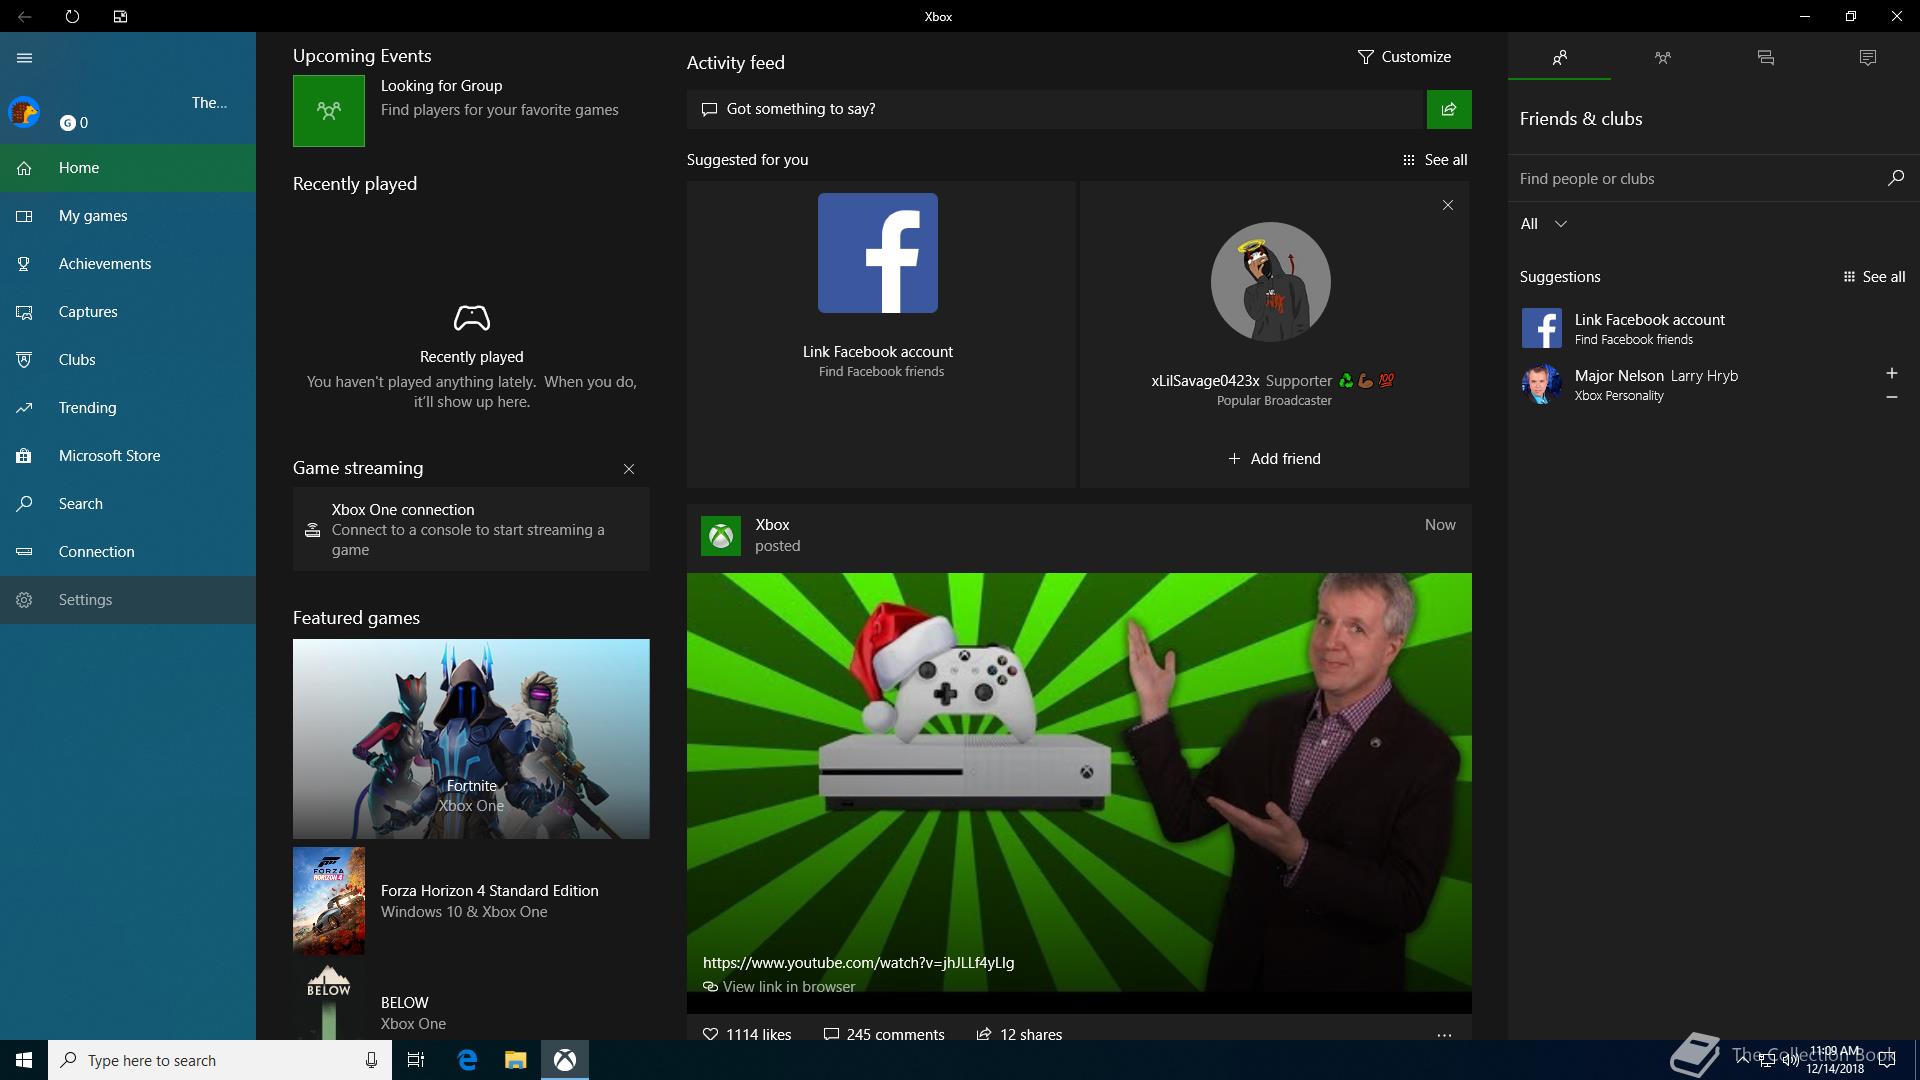The image size is (1920, 1080).
Task: Click the full screen view title bar icon
Action: (120, 16)
